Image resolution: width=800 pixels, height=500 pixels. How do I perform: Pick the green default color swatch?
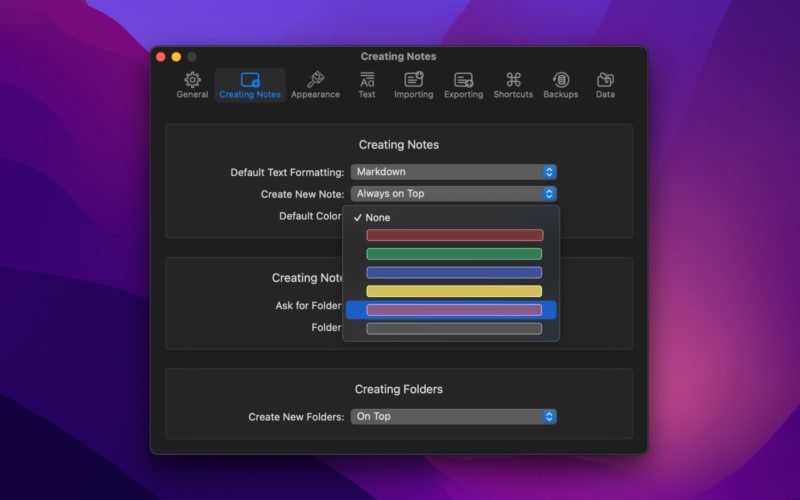[454, 254]
